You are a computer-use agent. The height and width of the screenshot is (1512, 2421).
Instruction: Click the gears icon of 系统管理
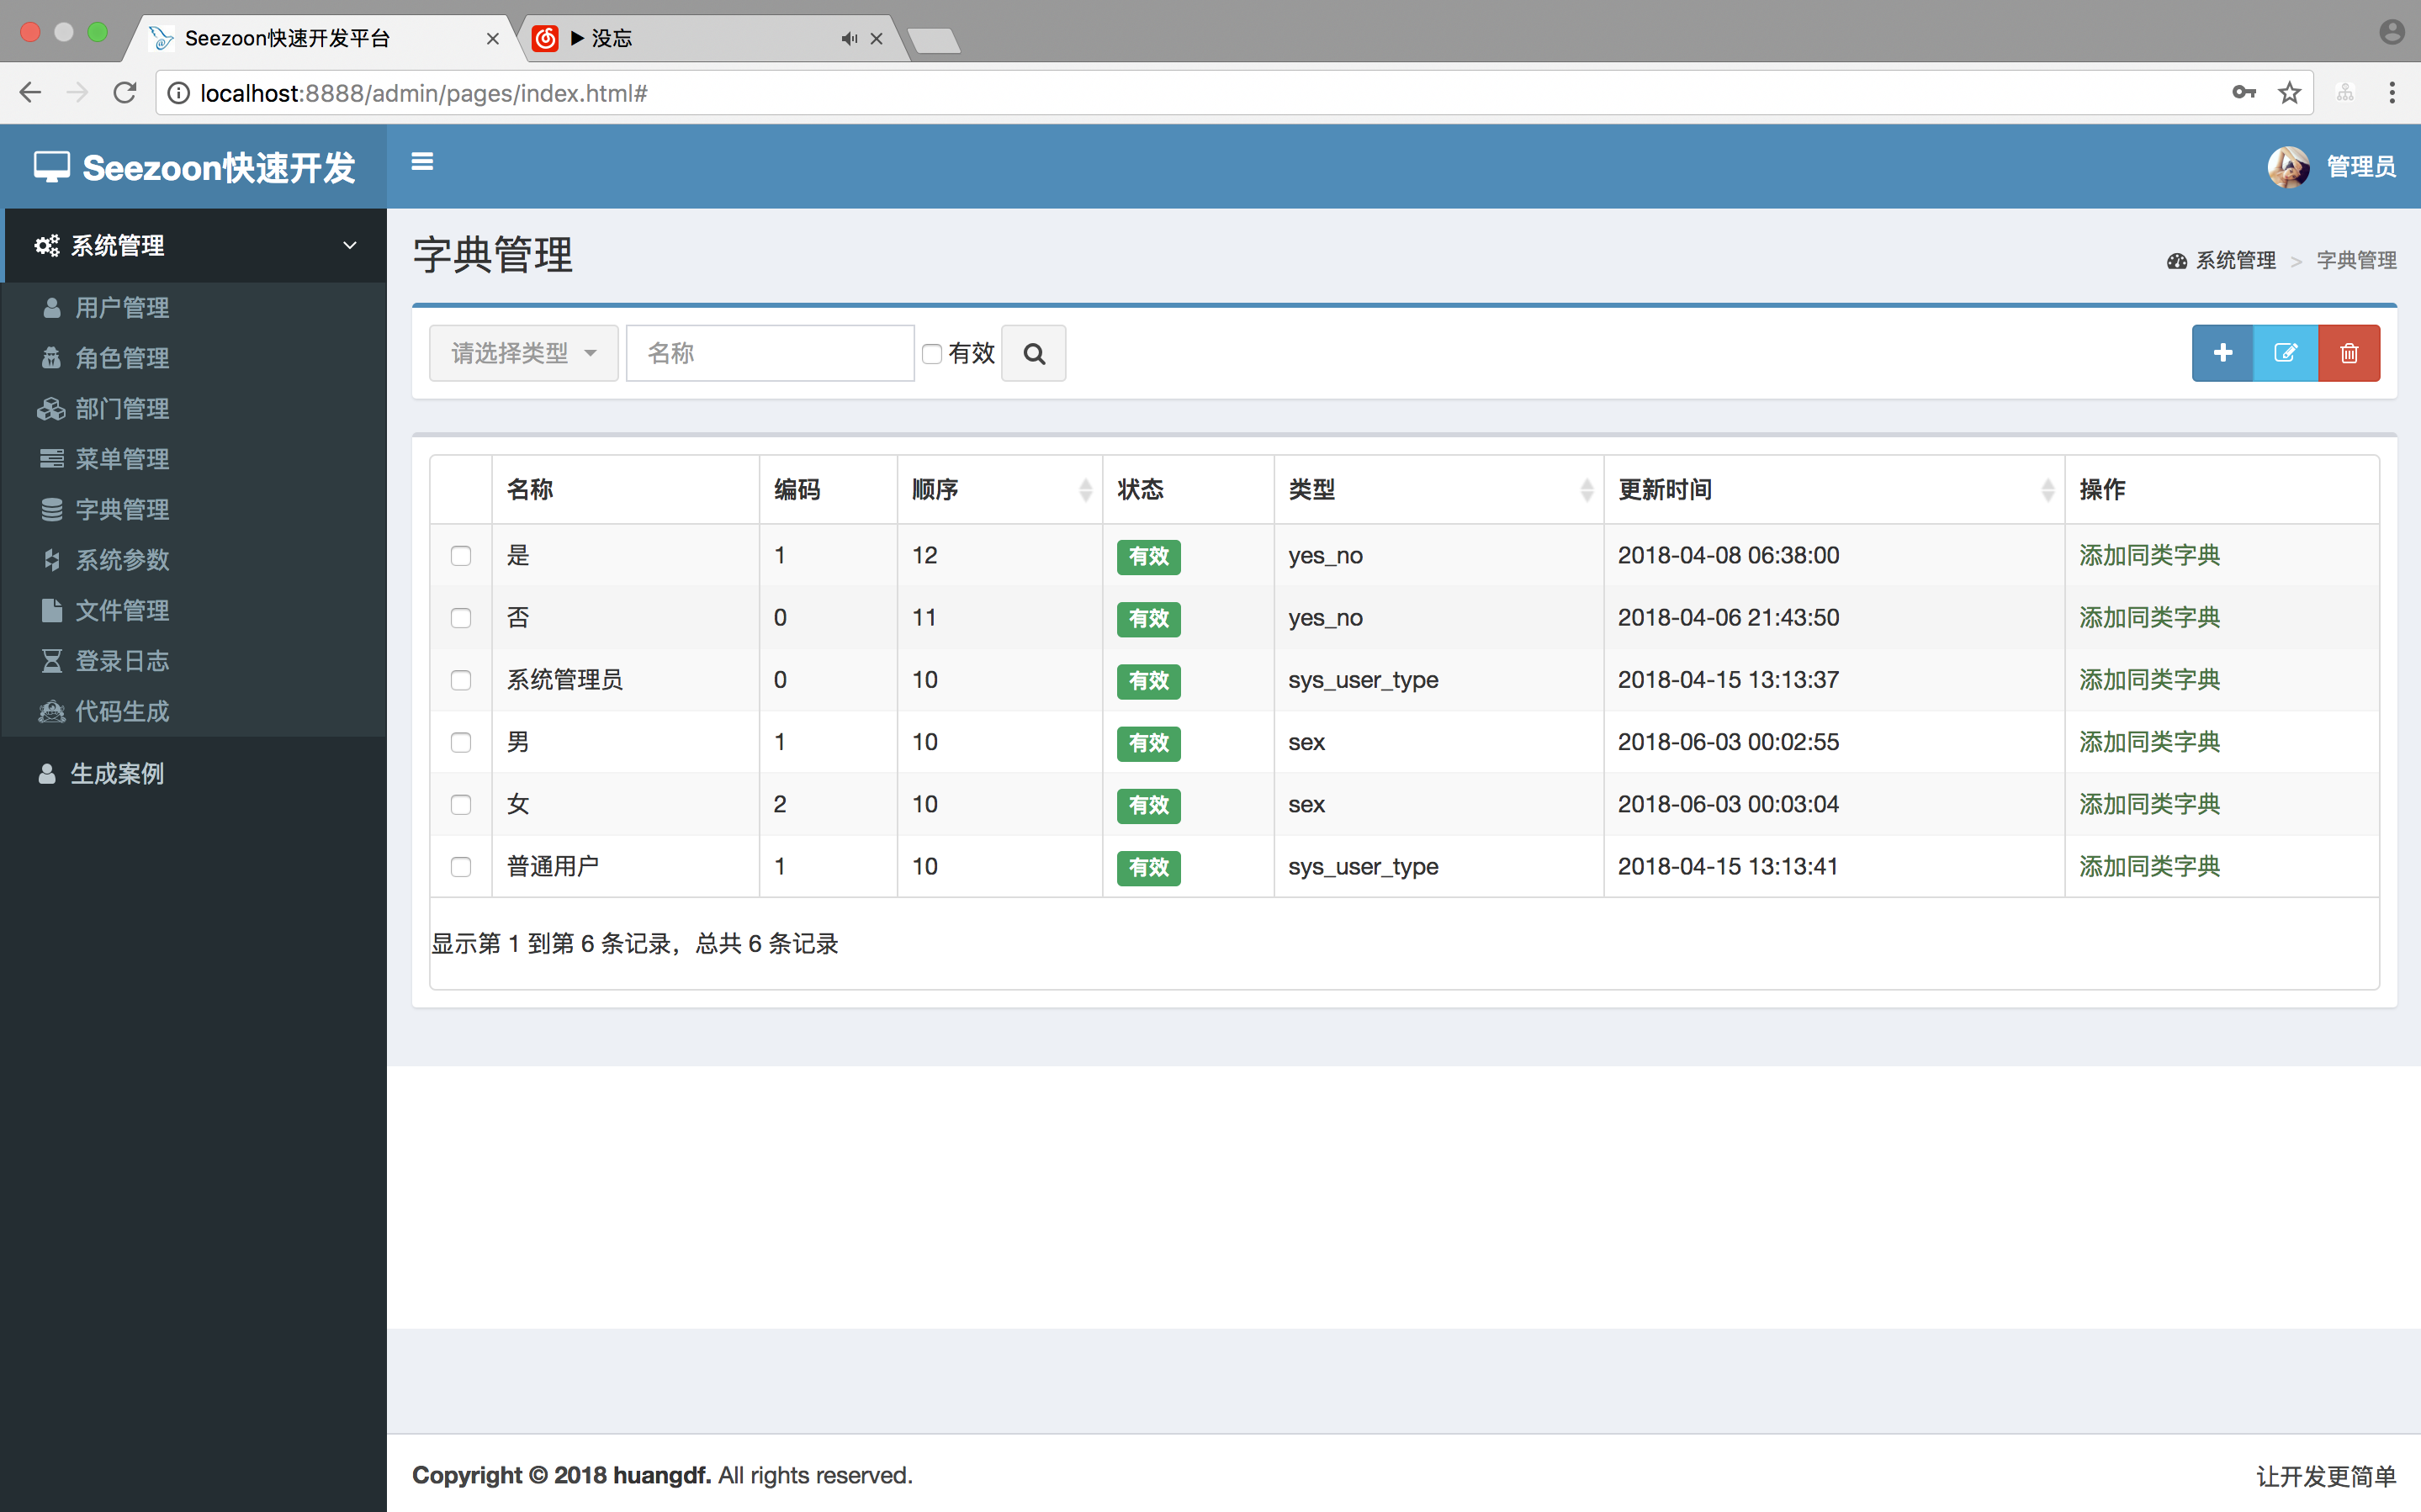[47, 245]
